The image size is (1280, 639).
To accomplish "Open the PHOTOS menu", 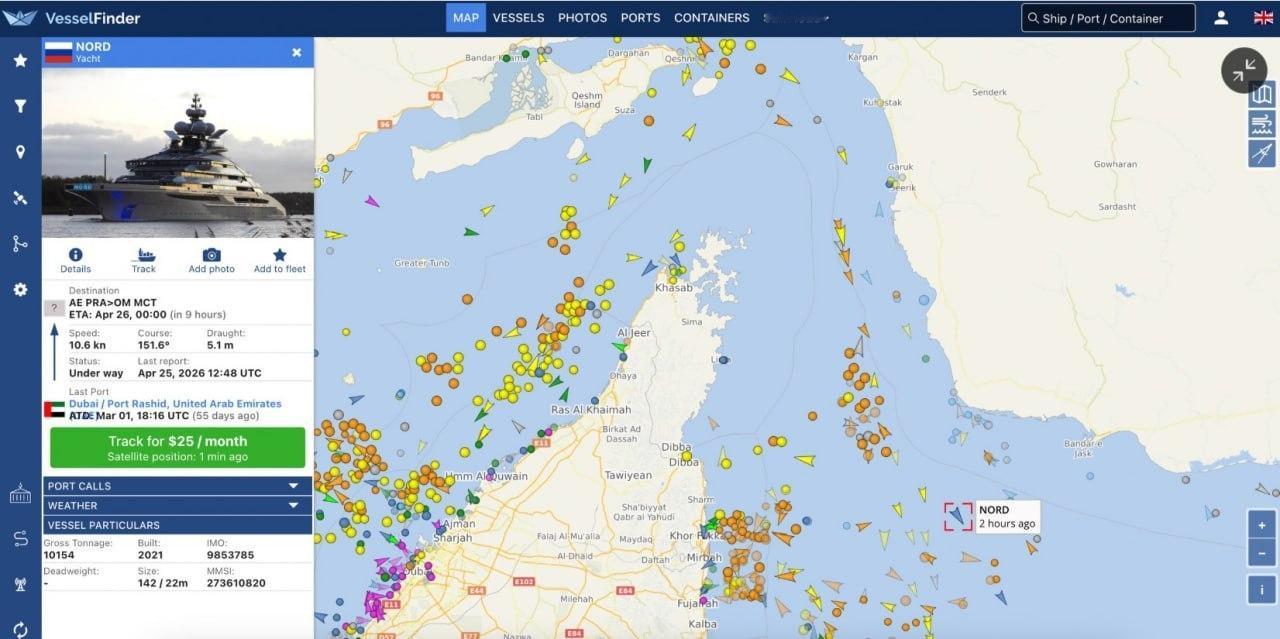I will [x=582, y=18].
